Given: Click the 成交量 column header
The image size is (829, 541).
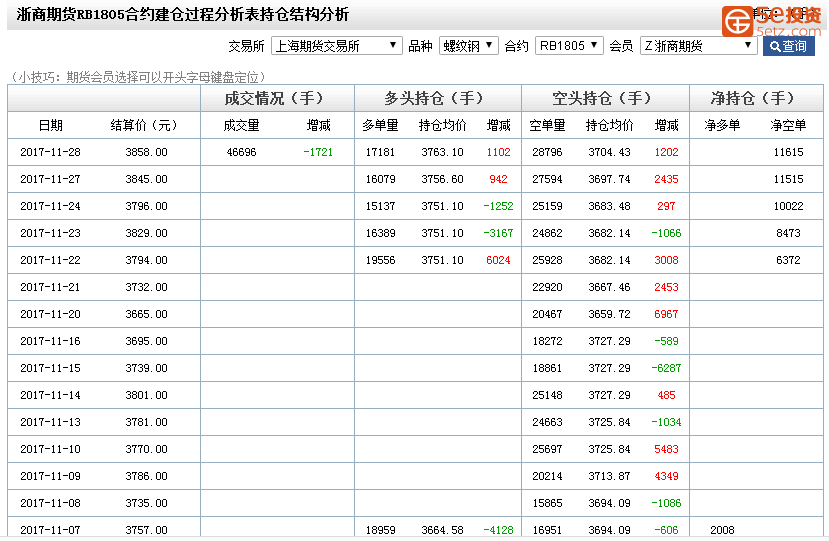Looking at the screenshot, I should point(241,125).
